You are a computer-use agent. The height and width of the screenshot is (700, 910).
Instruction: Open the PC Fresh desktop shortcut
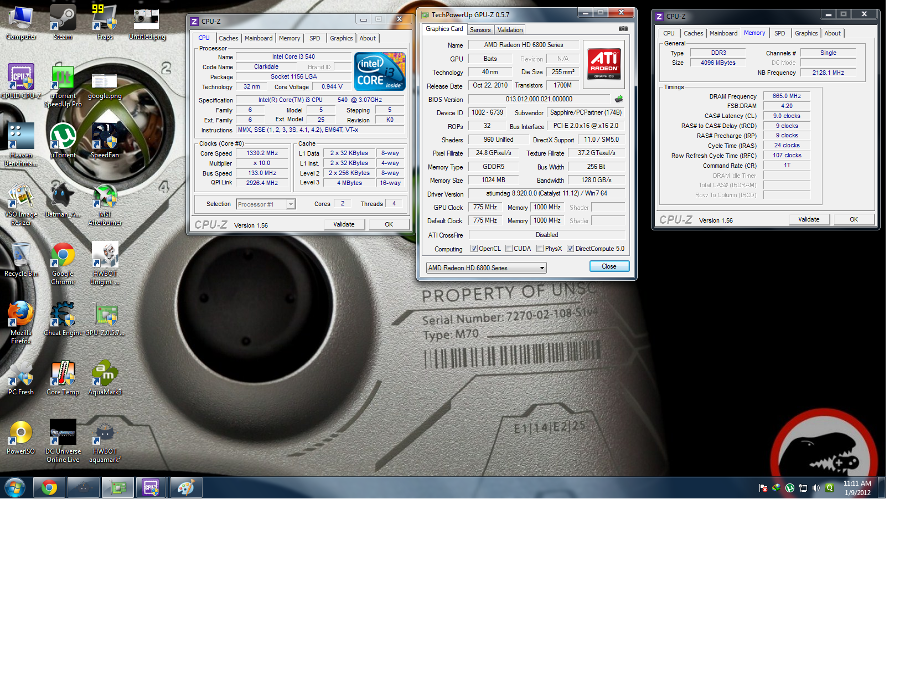click(x=21, y=378)
